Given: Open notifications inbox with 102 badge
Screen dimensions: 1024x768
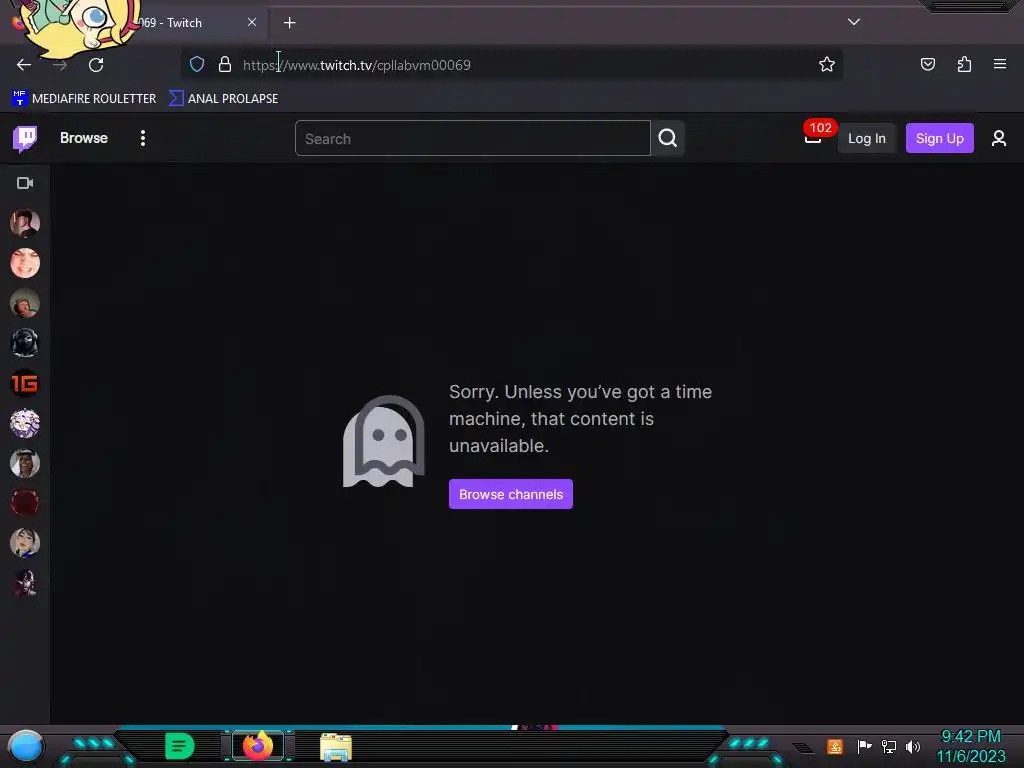Looking at the screenshot, I should 813,136.
